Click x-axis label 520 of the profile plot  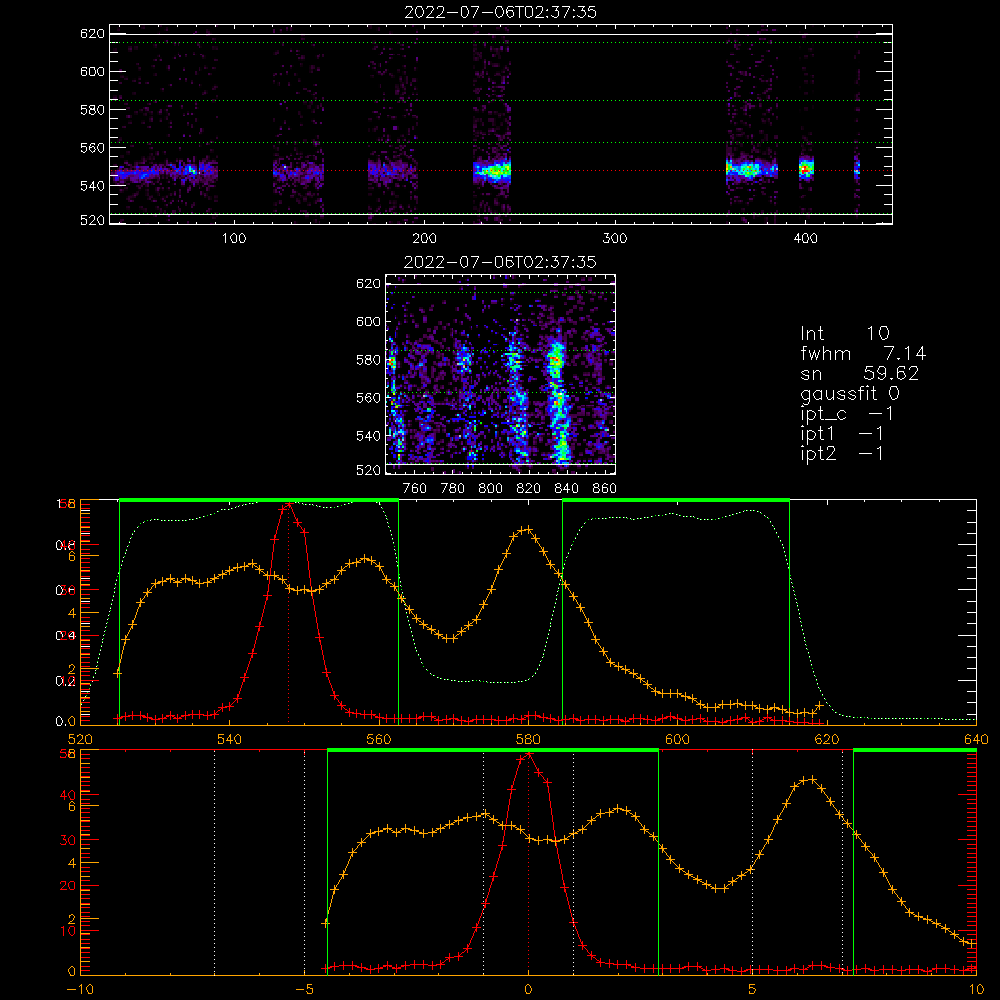pyautogui.click(x=80, y=739)
